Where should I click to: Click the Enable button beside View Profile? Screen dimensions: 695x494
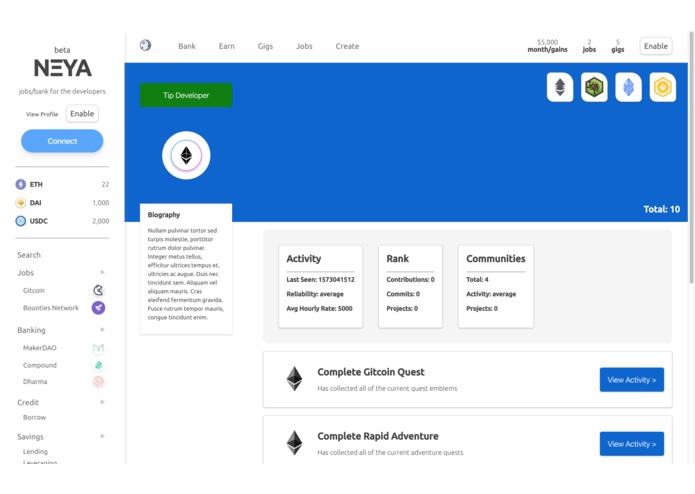pos(82,113)
